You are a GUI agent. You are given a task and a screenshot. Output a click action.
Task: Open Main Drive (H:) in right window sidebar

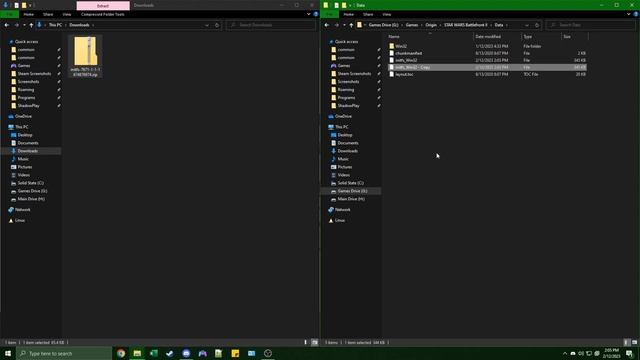tap(351, 199)
